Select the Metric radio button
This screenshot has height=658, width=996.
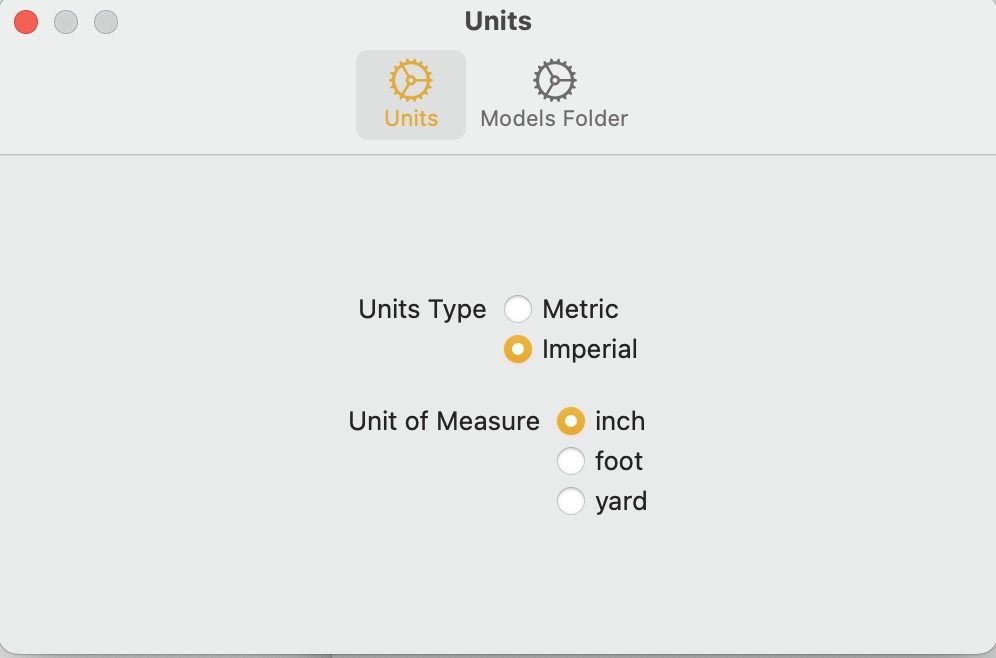[x=518, y=309]
